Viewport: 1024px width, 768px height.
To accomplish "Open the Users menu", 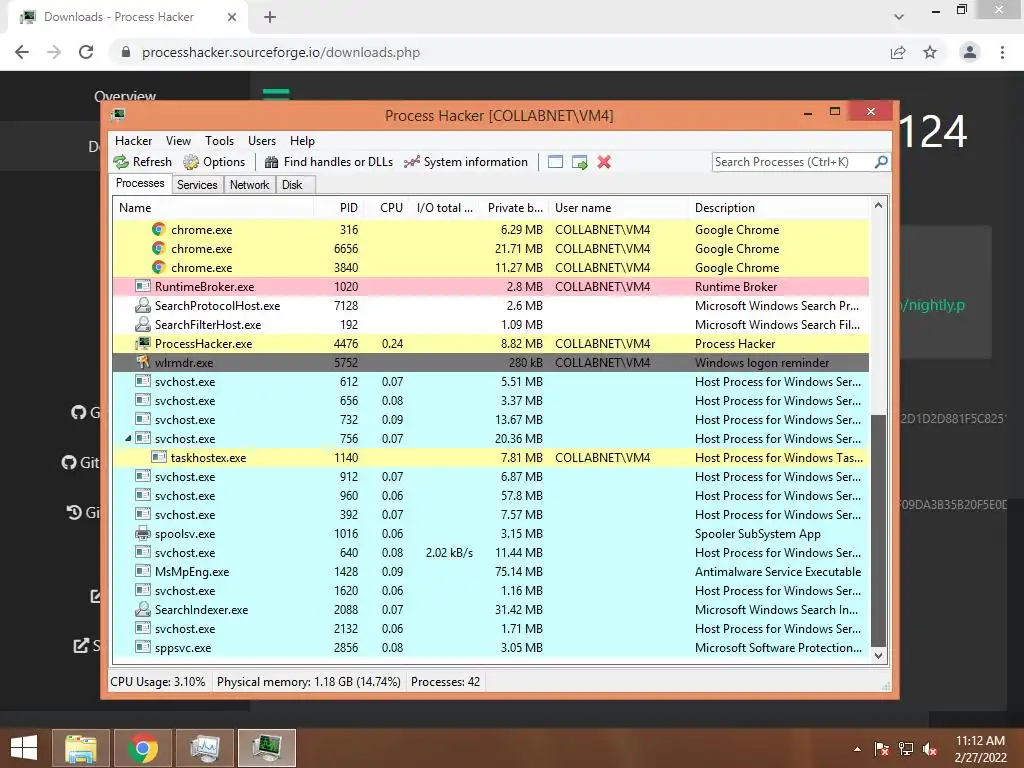I will 262,141.
